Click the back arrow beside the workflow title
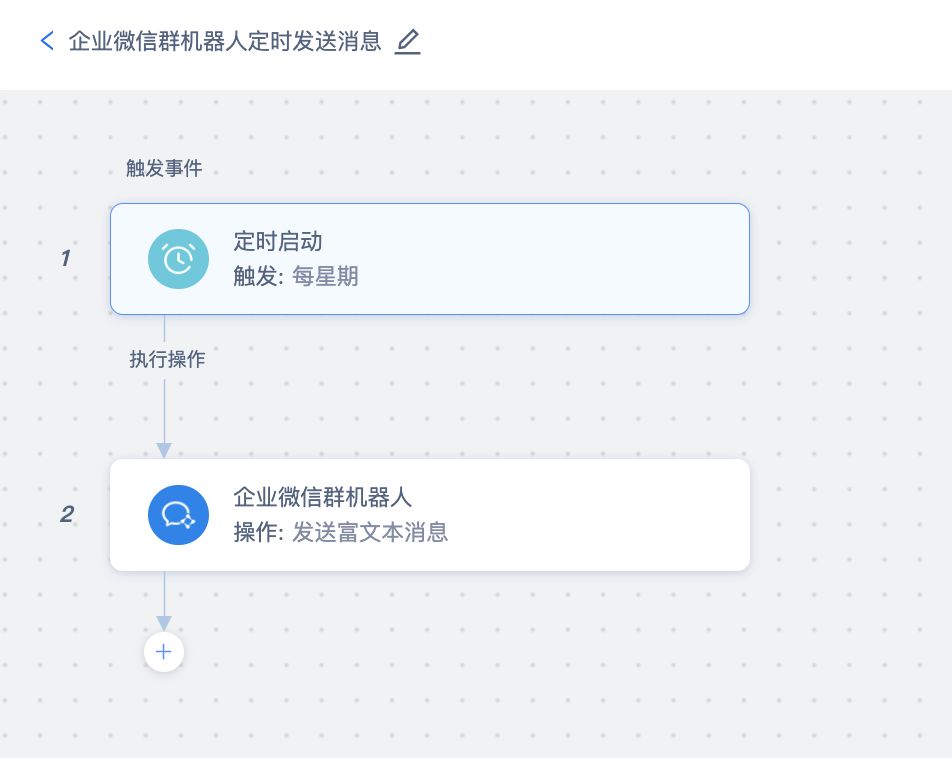Screen dimensions: 952x758 46,40
